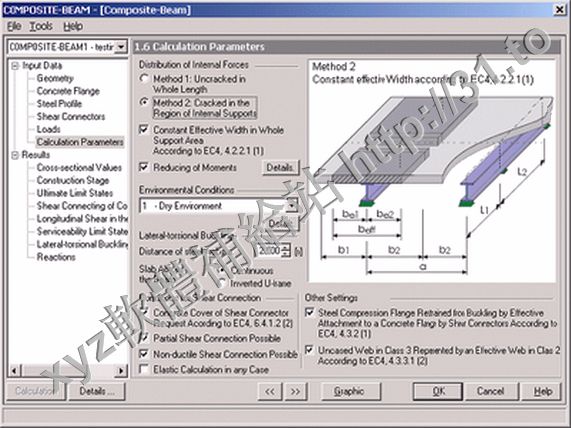Open Ultimate Limit States results
Screen dimensions: 571x428
(x=75, y=193)
